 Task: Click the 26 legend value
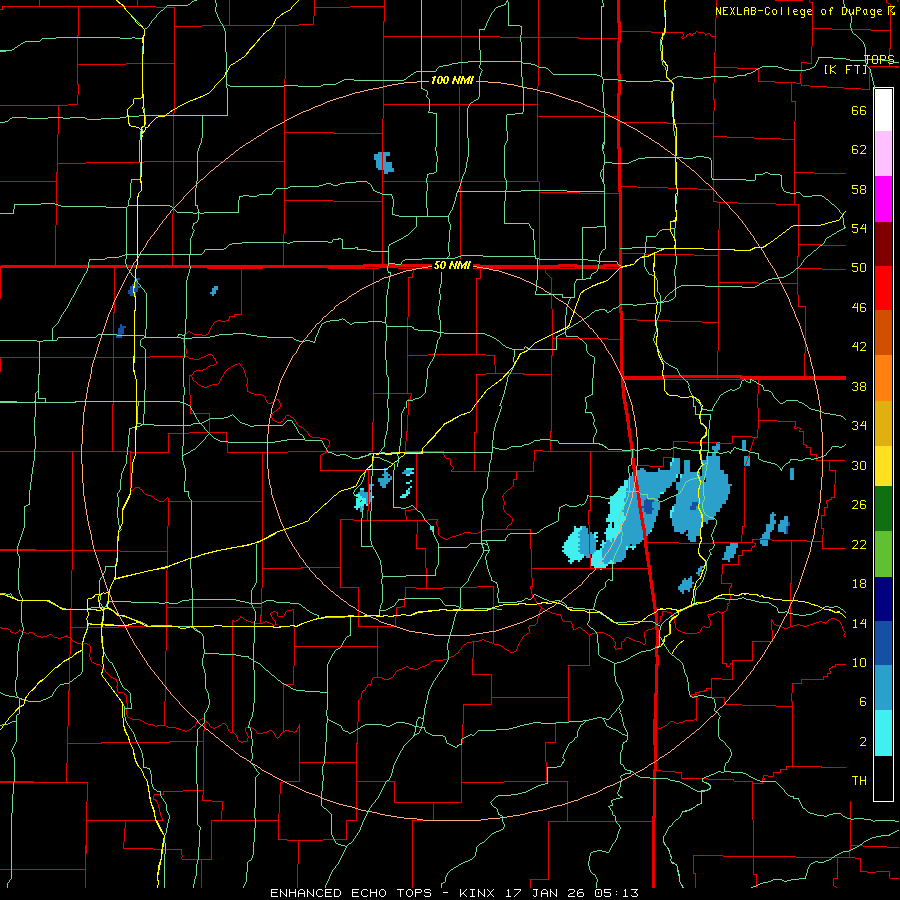[859, 505]
